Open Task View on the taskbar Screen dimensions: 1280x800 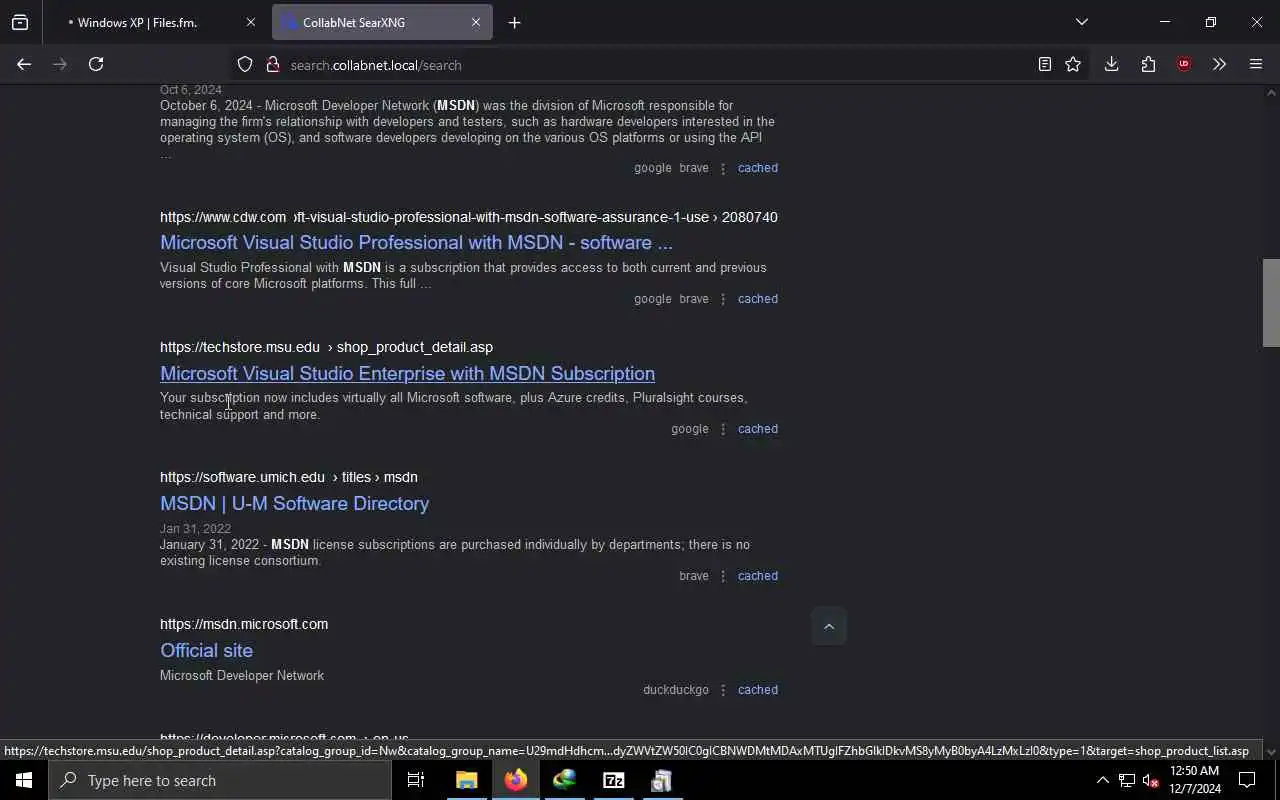(x=416, y=780)
